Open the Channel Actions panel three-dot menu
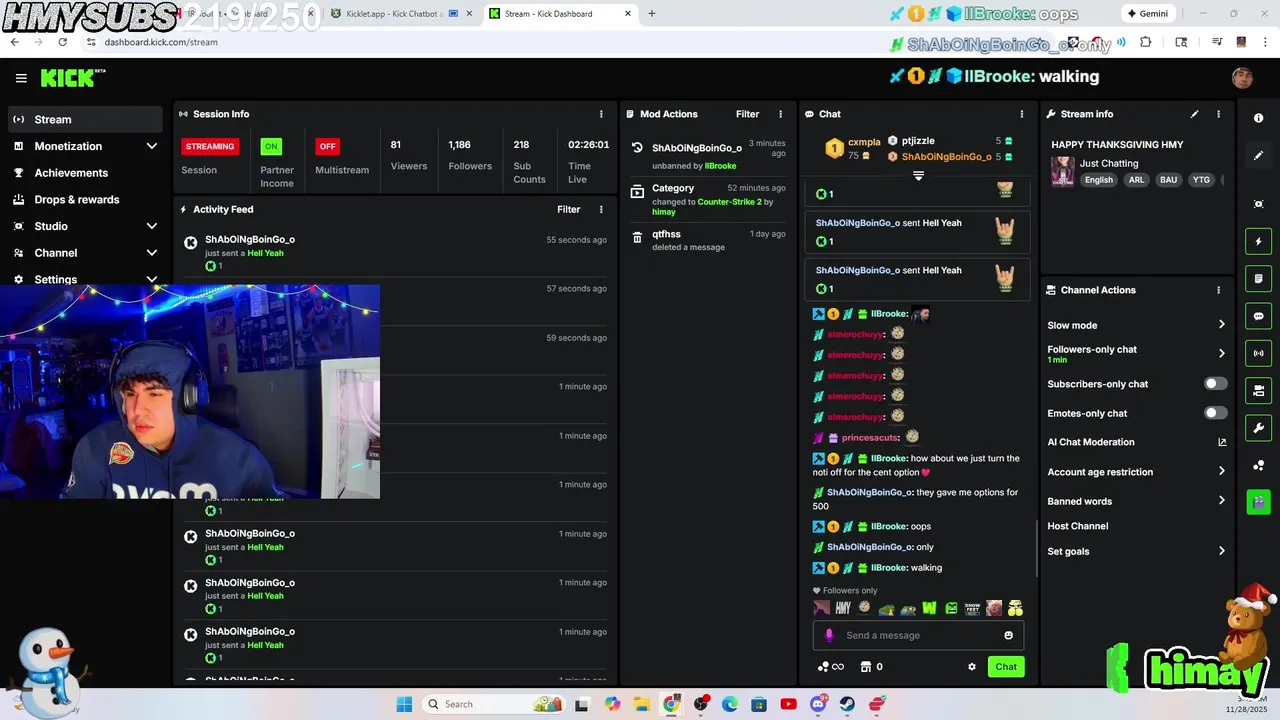 tap(1218, 290)
